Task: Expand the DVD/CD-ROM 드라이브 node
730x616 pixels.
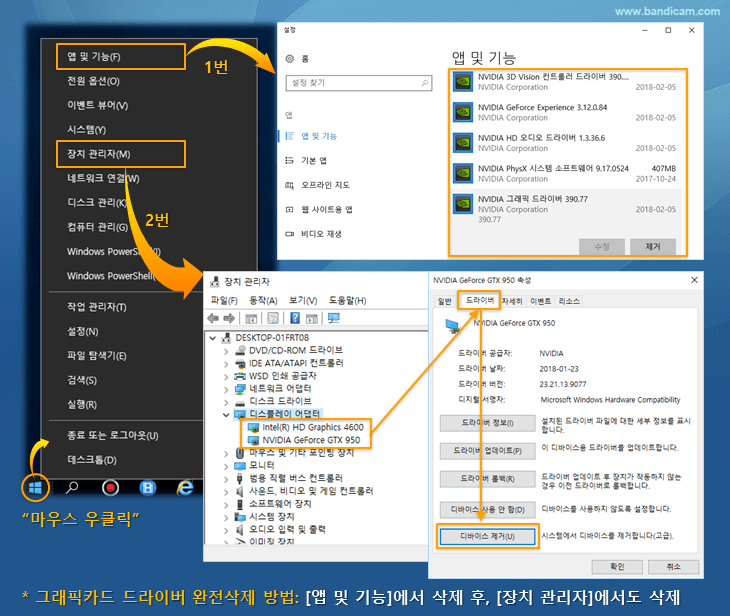Action: click(226, 350)
